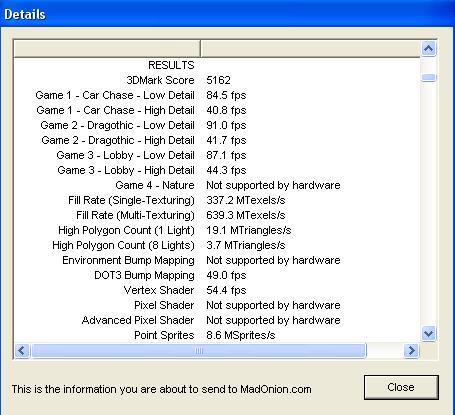Click the 84.5 fps value
455x415 pixels.
226,95
